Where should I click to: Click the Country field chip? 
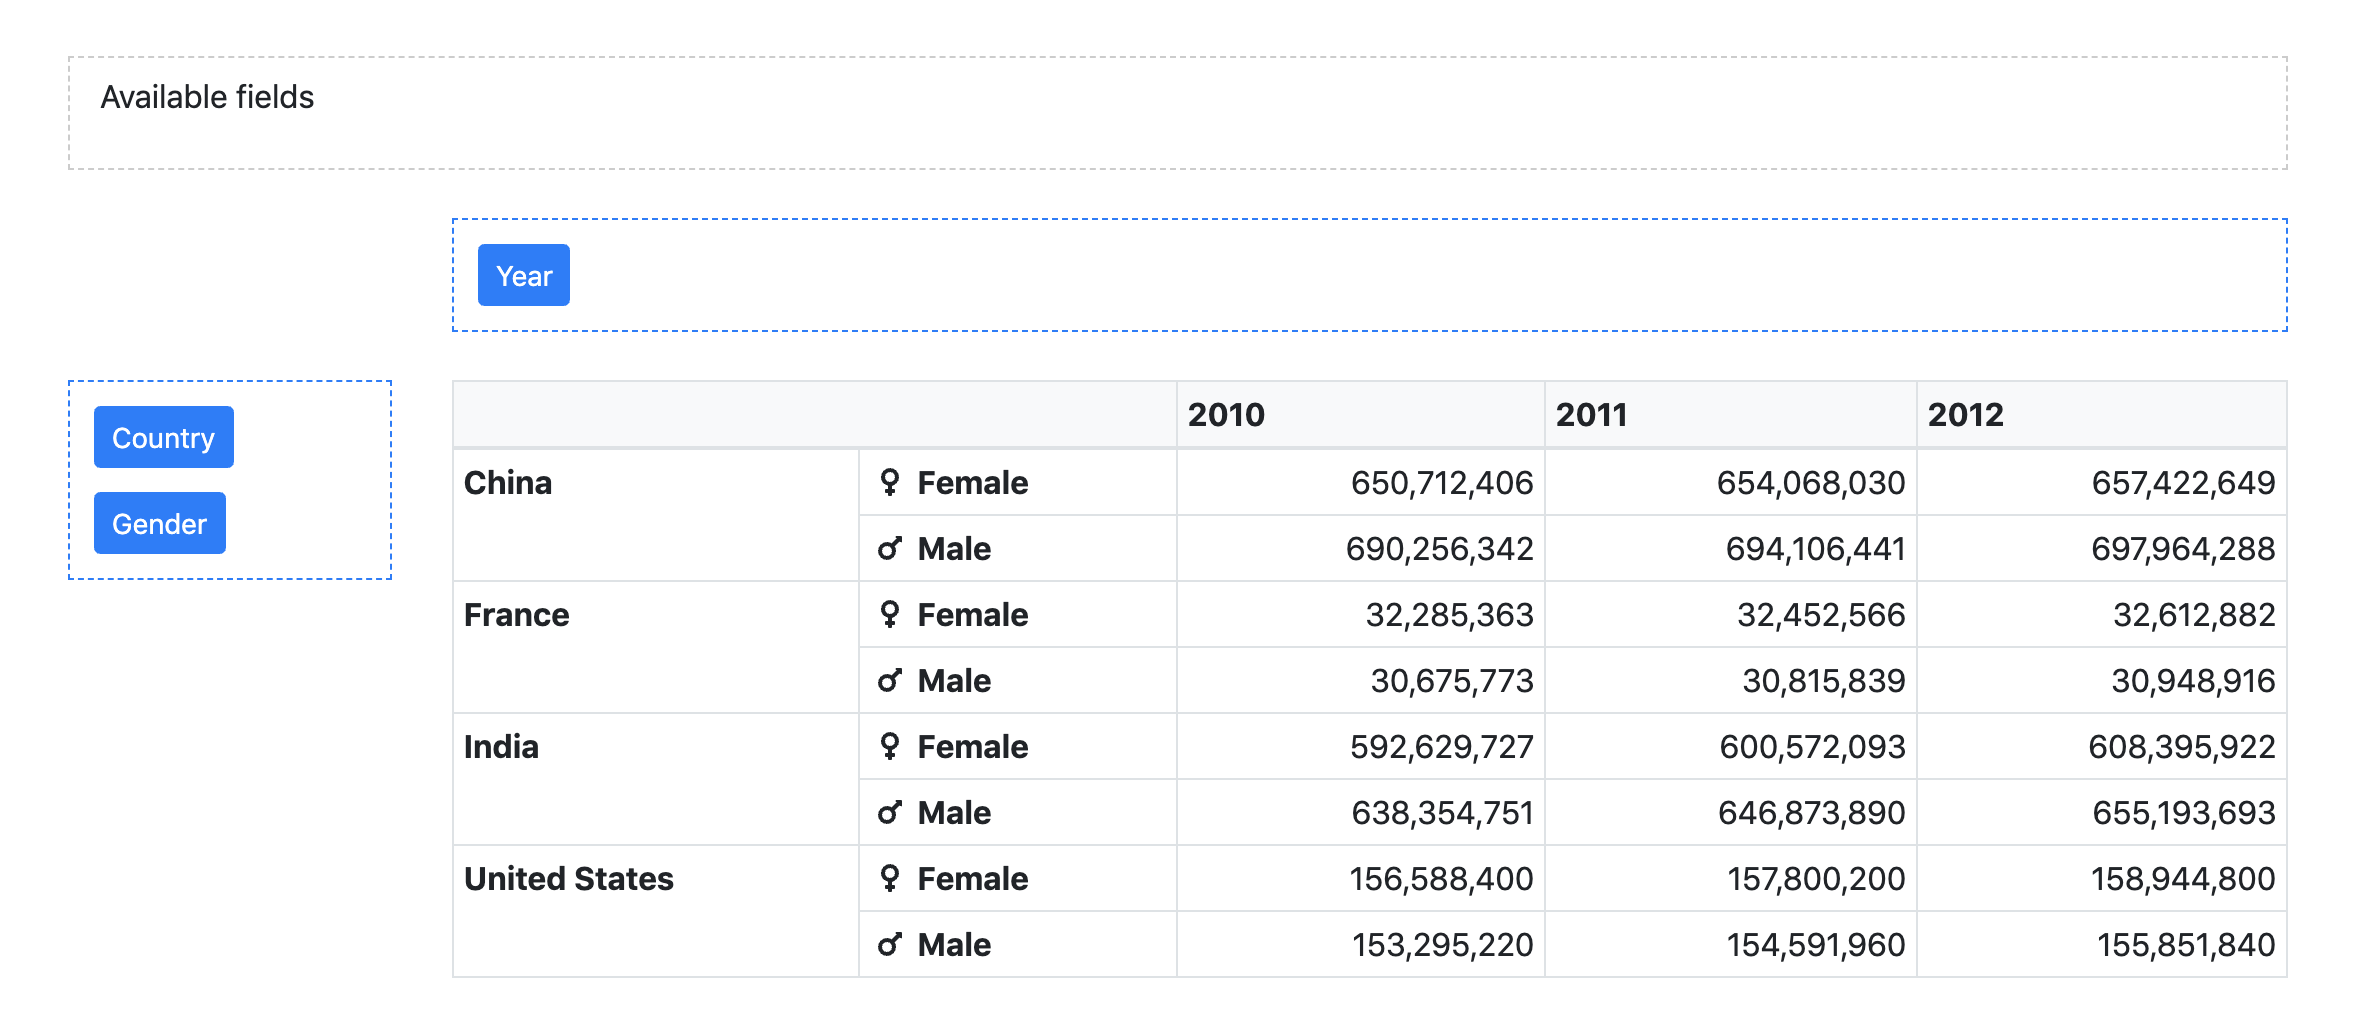(x=163, y=437)
